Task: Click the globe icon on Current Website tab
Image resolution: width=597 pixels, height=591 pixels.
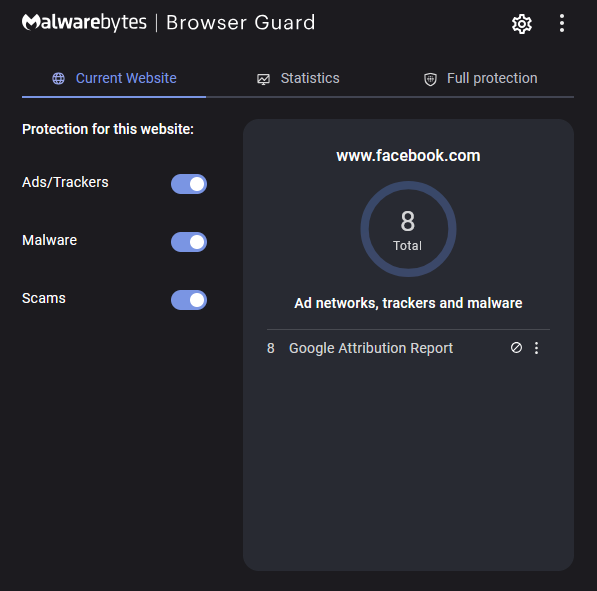Action: pos(58,78)
